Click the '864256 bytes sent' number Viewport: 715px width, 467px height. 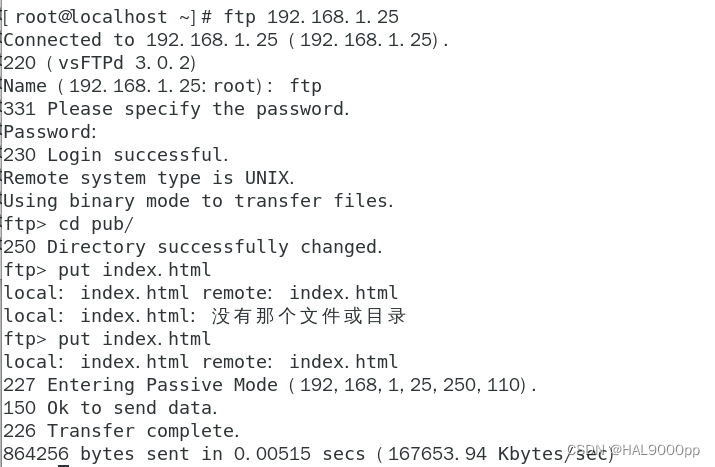tap(36, 455)
